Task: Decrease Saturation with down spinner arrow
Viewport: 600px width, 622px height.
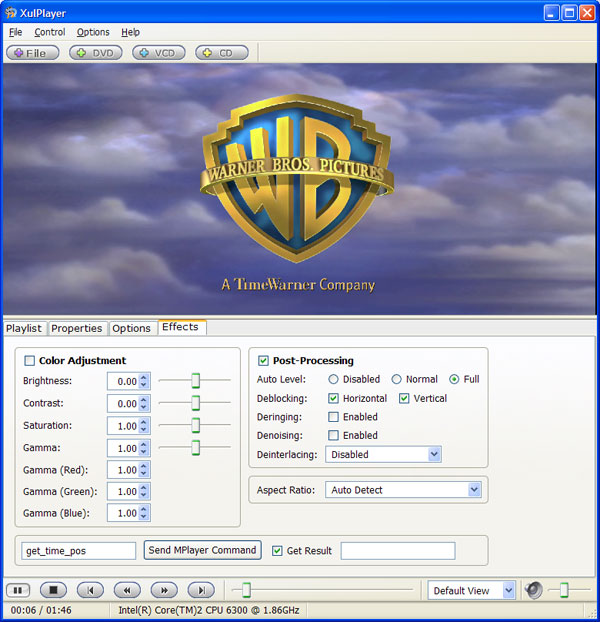Action: pos(144,430)
